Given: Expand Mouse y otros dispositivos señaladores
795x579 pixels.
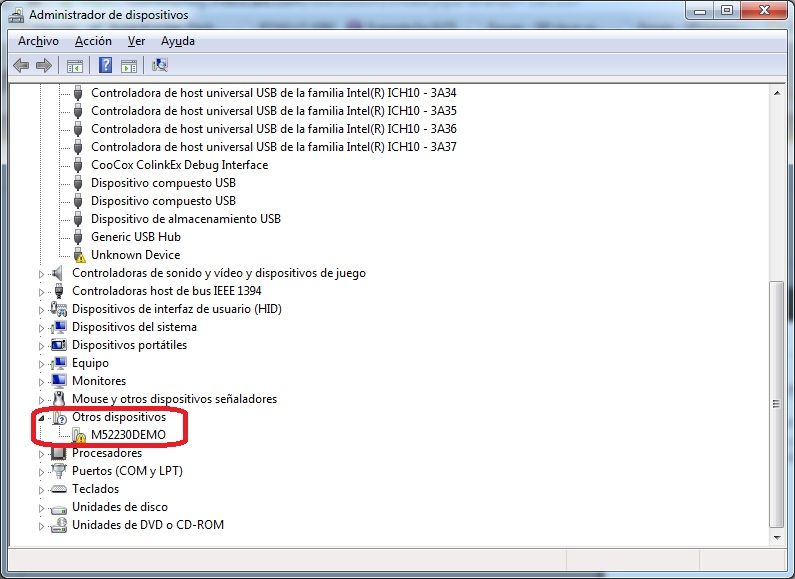Looking at the screenshot, I should pos(42,400).
